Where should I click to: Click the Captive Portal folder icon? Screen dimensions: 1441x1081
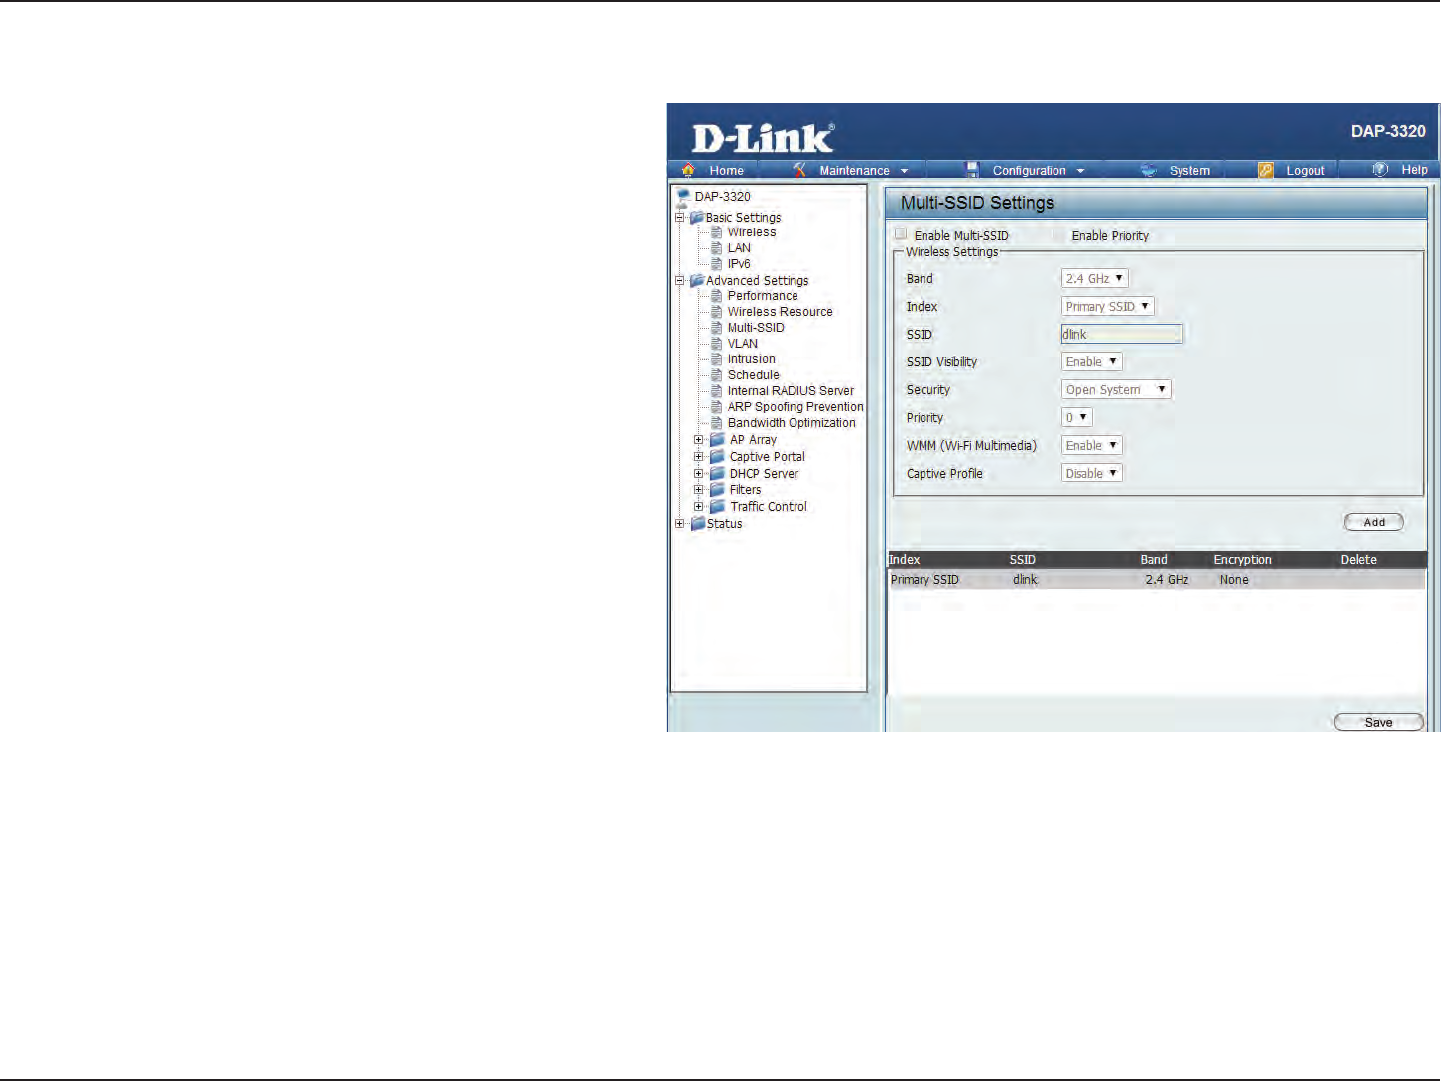point(717,457)
